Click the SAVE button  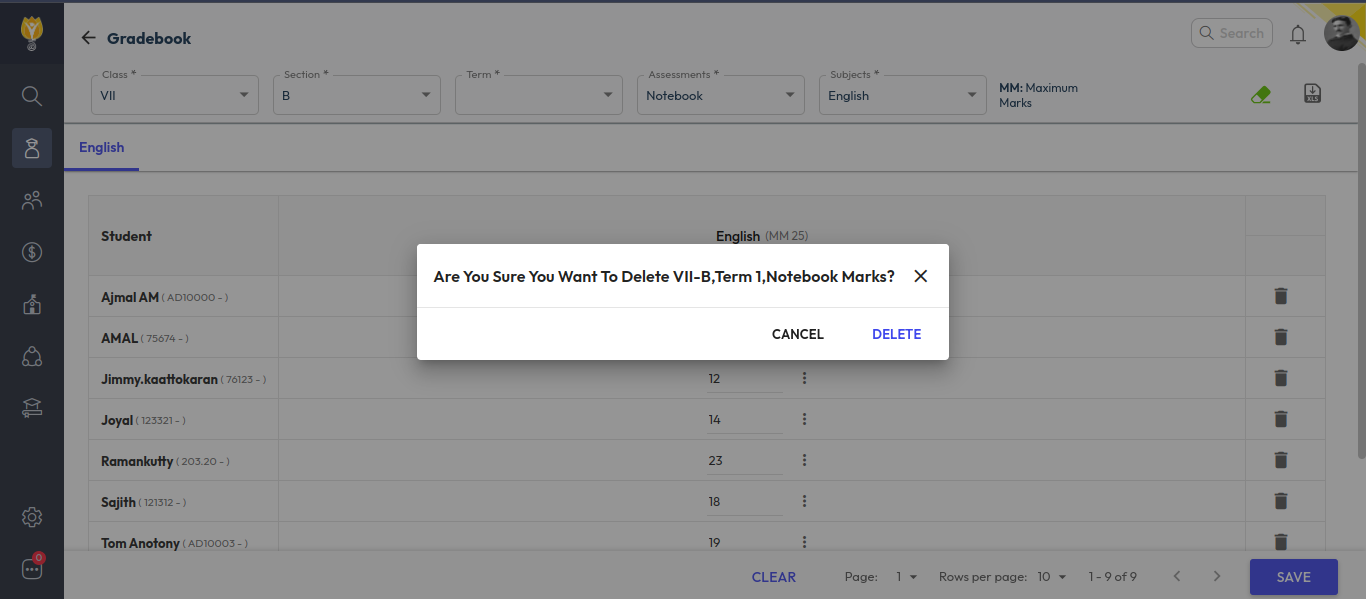point(1293,577)
